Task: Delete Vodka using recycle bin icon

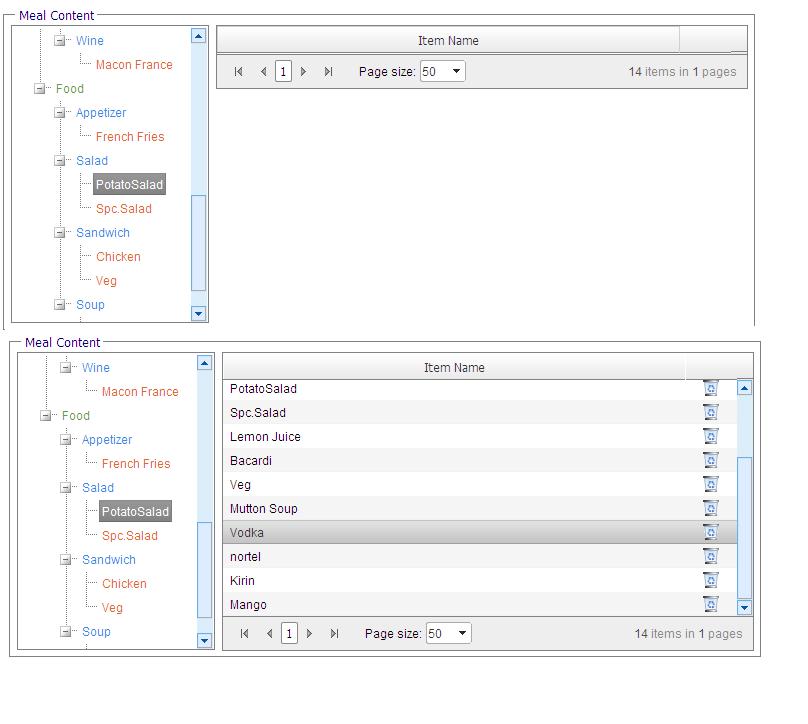Action: pos(711,532)
